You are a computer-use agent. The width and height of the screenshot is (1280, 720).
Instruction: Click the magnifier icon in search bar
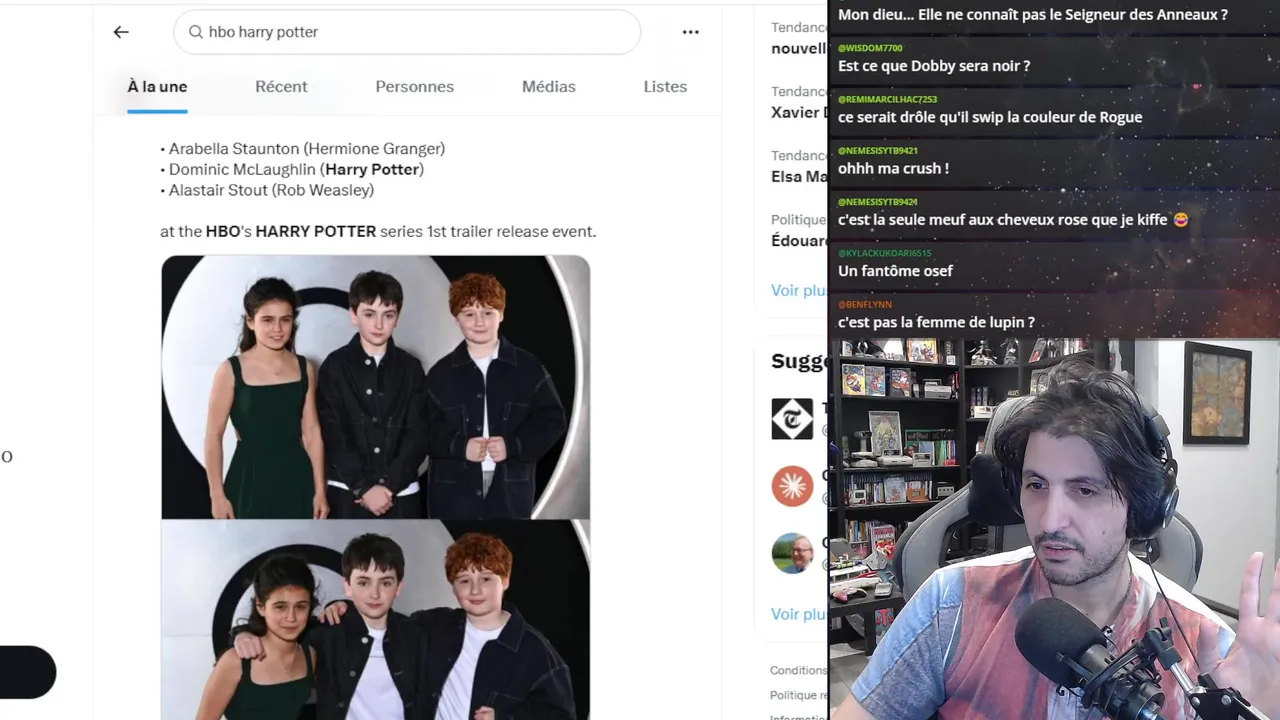[196, 32]
